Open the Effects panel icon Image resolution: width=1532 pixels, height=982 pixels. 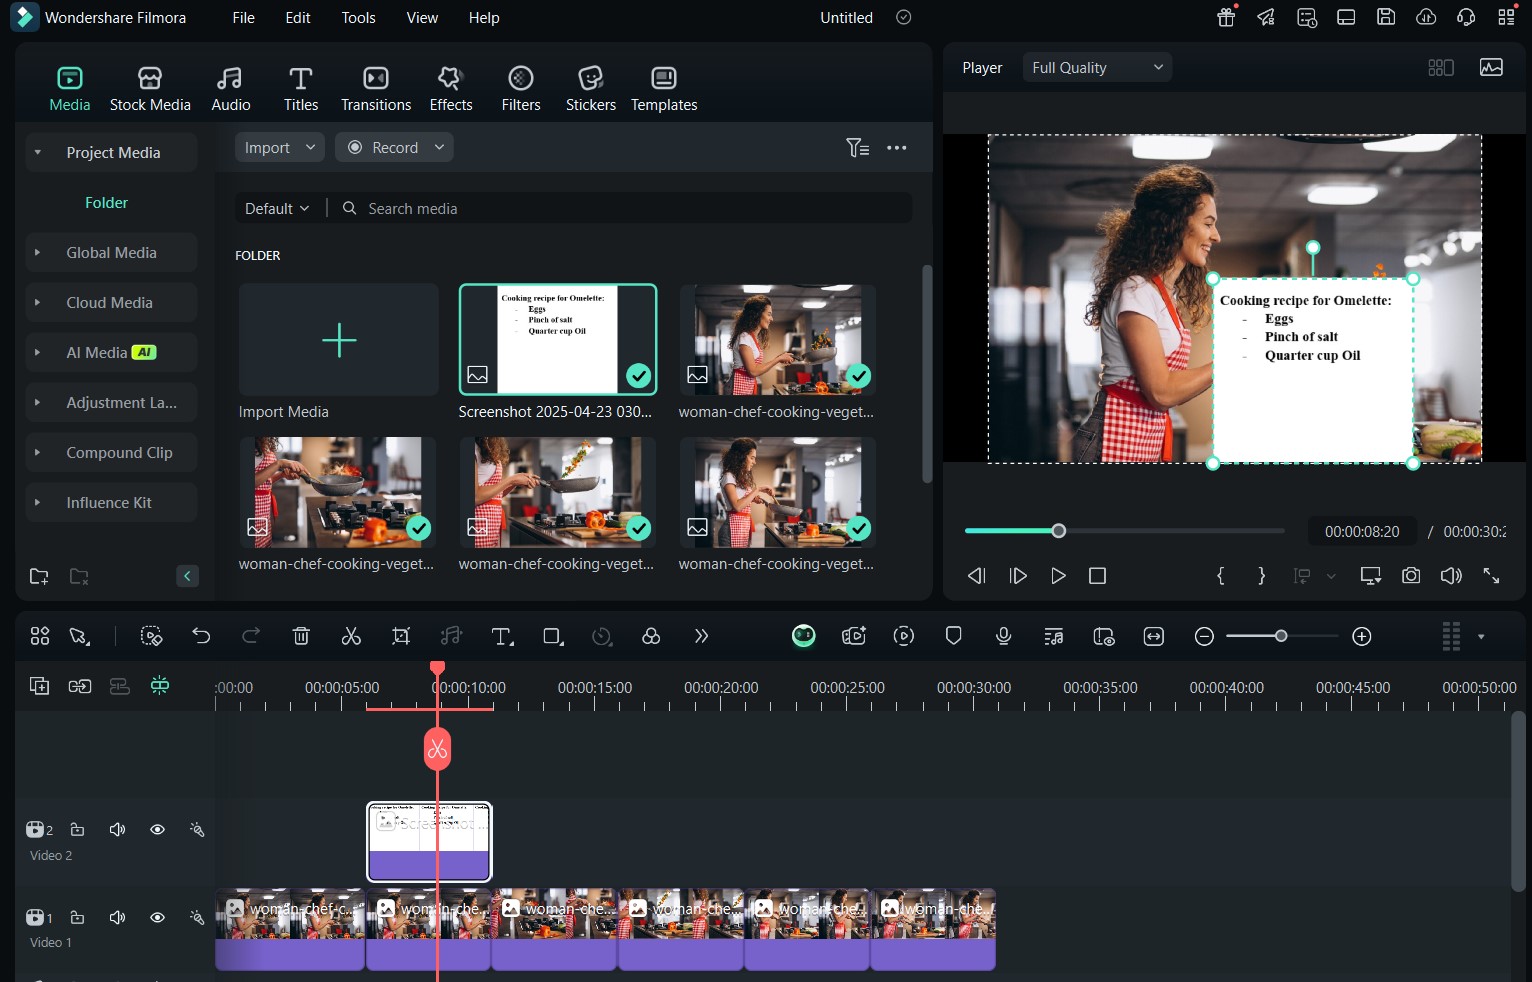pos(451,89)
